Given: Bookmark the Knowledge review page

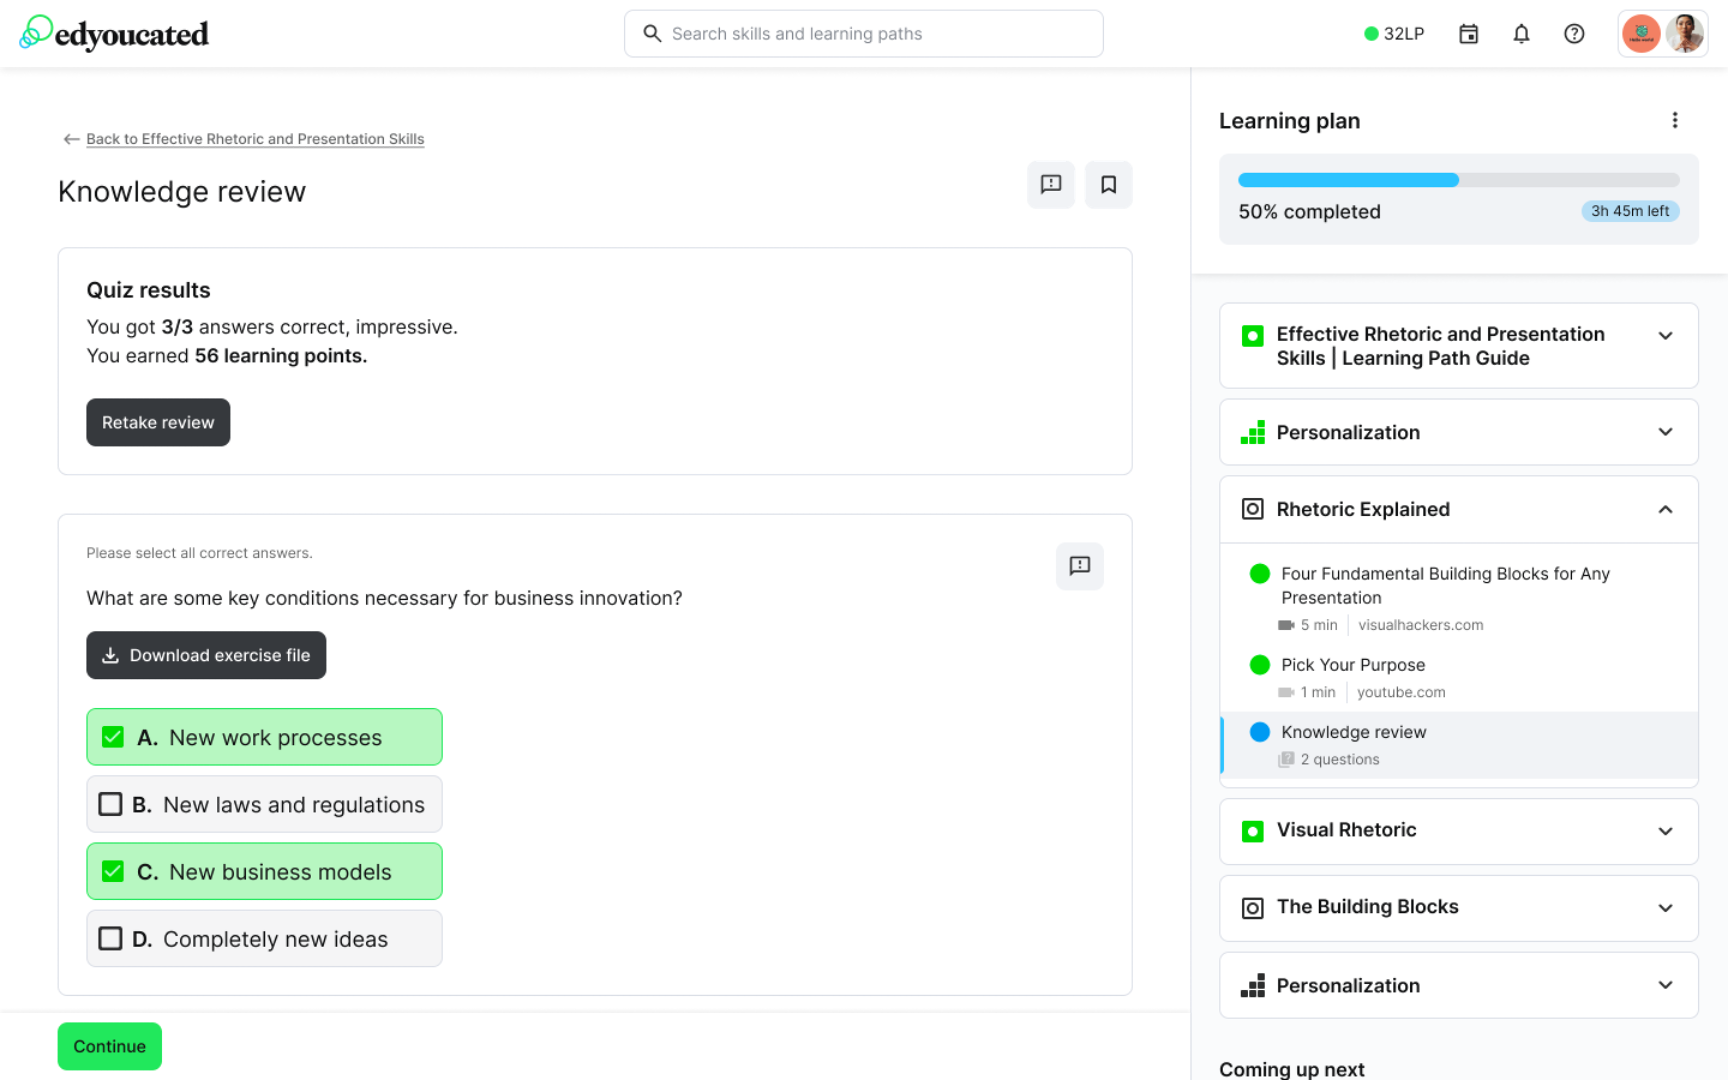Looking at the screenshot, I should (x=1108, y=184).
